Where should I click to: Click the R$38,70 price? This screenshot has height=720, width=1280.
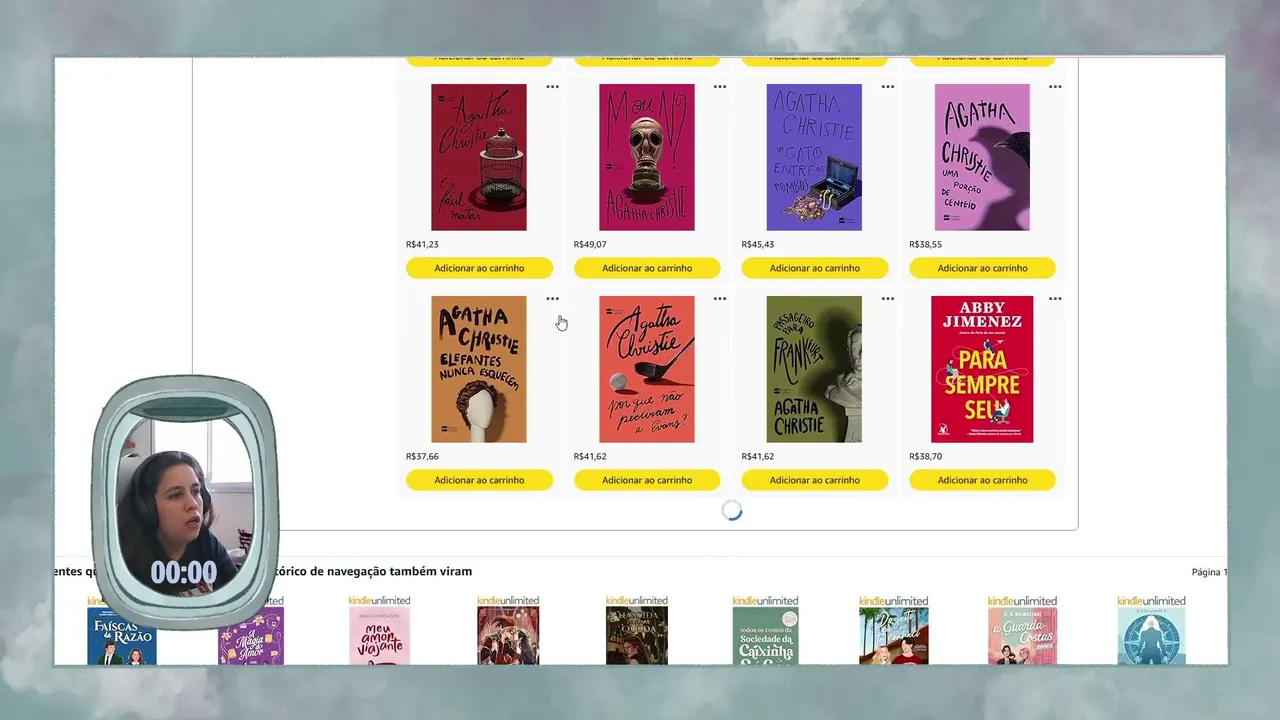pos(925,456)
